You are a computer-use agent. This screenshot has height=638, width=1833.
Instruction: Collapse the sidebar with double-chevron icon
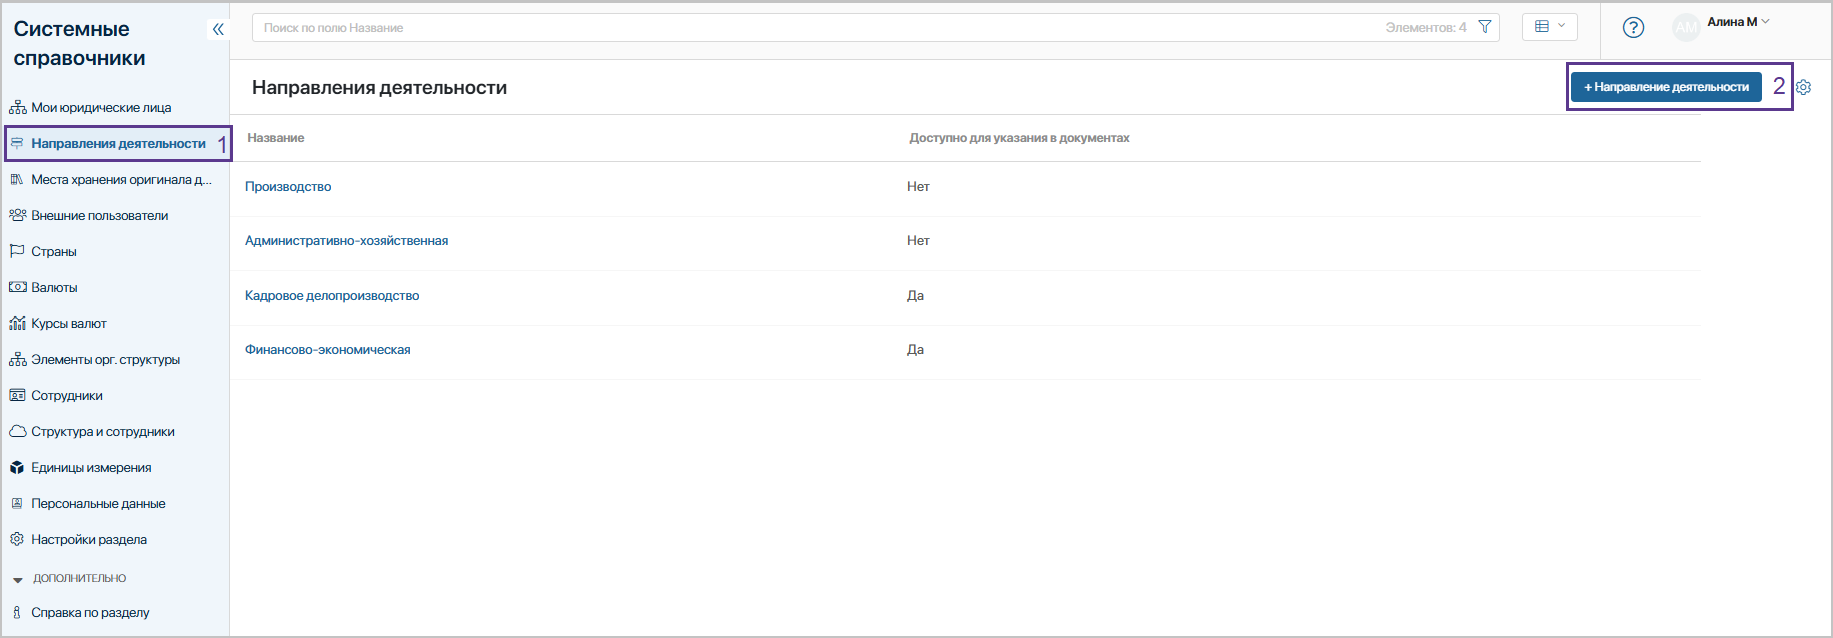(218, 29)
